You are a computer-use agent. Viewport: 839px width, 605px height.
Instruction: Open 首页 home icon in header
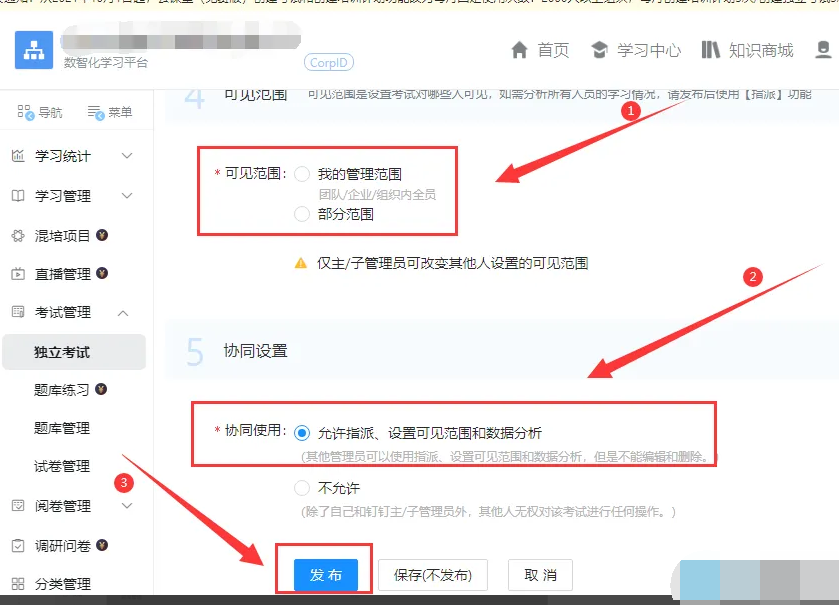click(x=519, y=50)
